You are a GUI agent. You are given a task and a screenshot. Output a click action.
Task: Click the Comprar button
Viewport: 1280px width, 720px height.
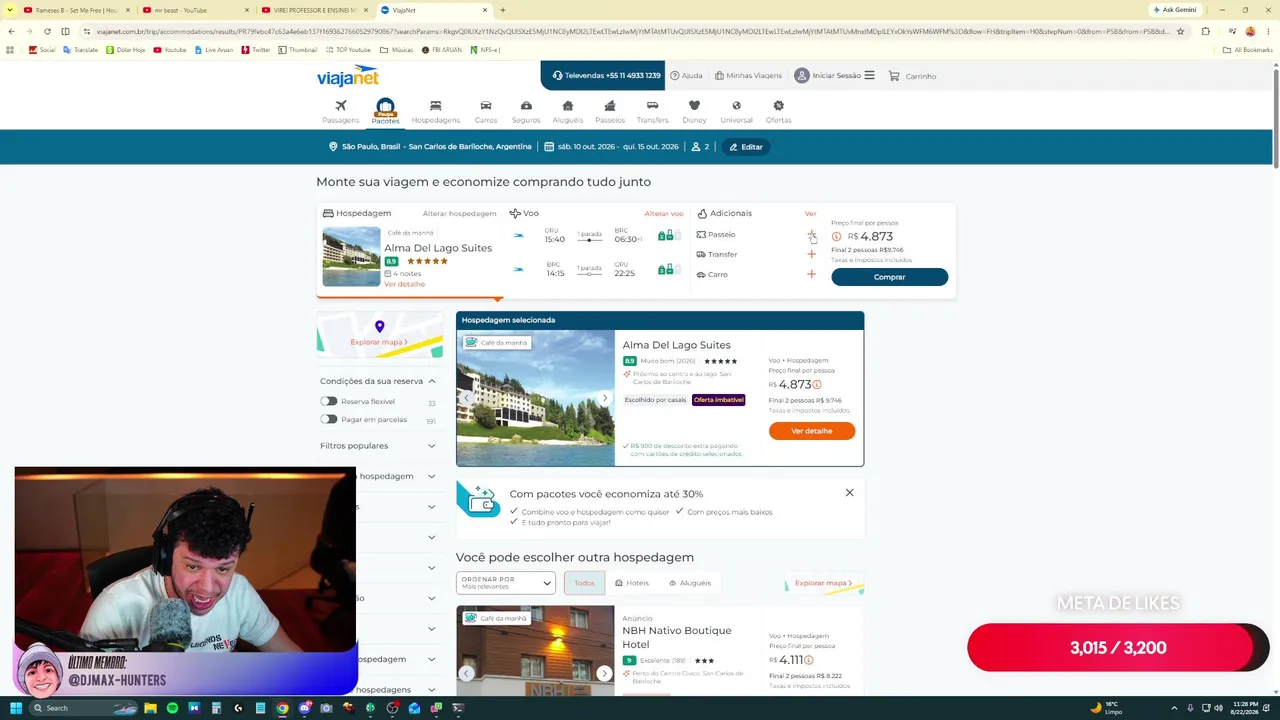(x=889, y=277)
